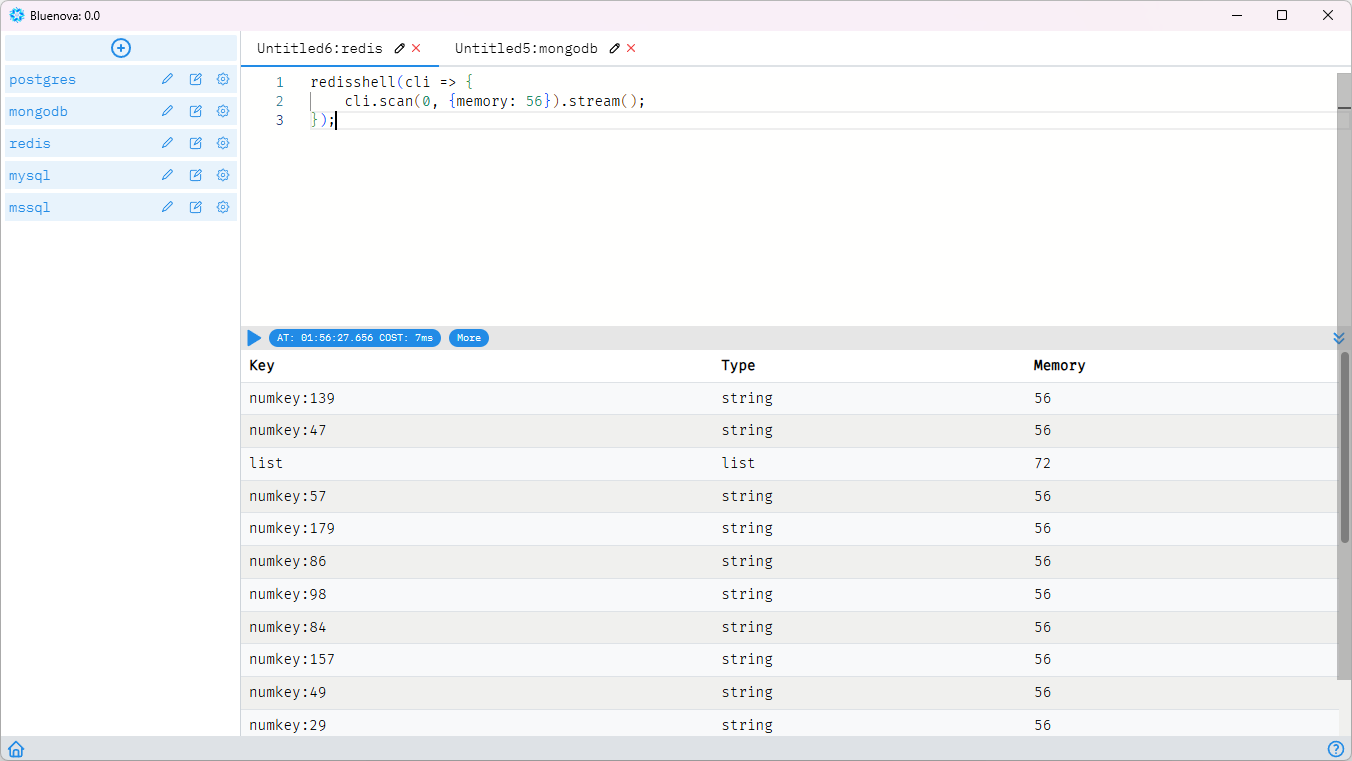Close the Untitled6:redis tab
This screenshot has width=1352, height=761.
click(416, 48)
